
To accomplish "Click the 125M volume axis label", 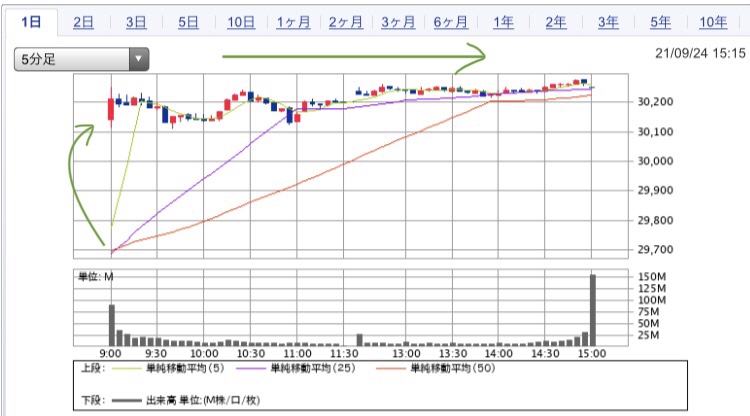I will pyautogui.click(x=652, y=288).
